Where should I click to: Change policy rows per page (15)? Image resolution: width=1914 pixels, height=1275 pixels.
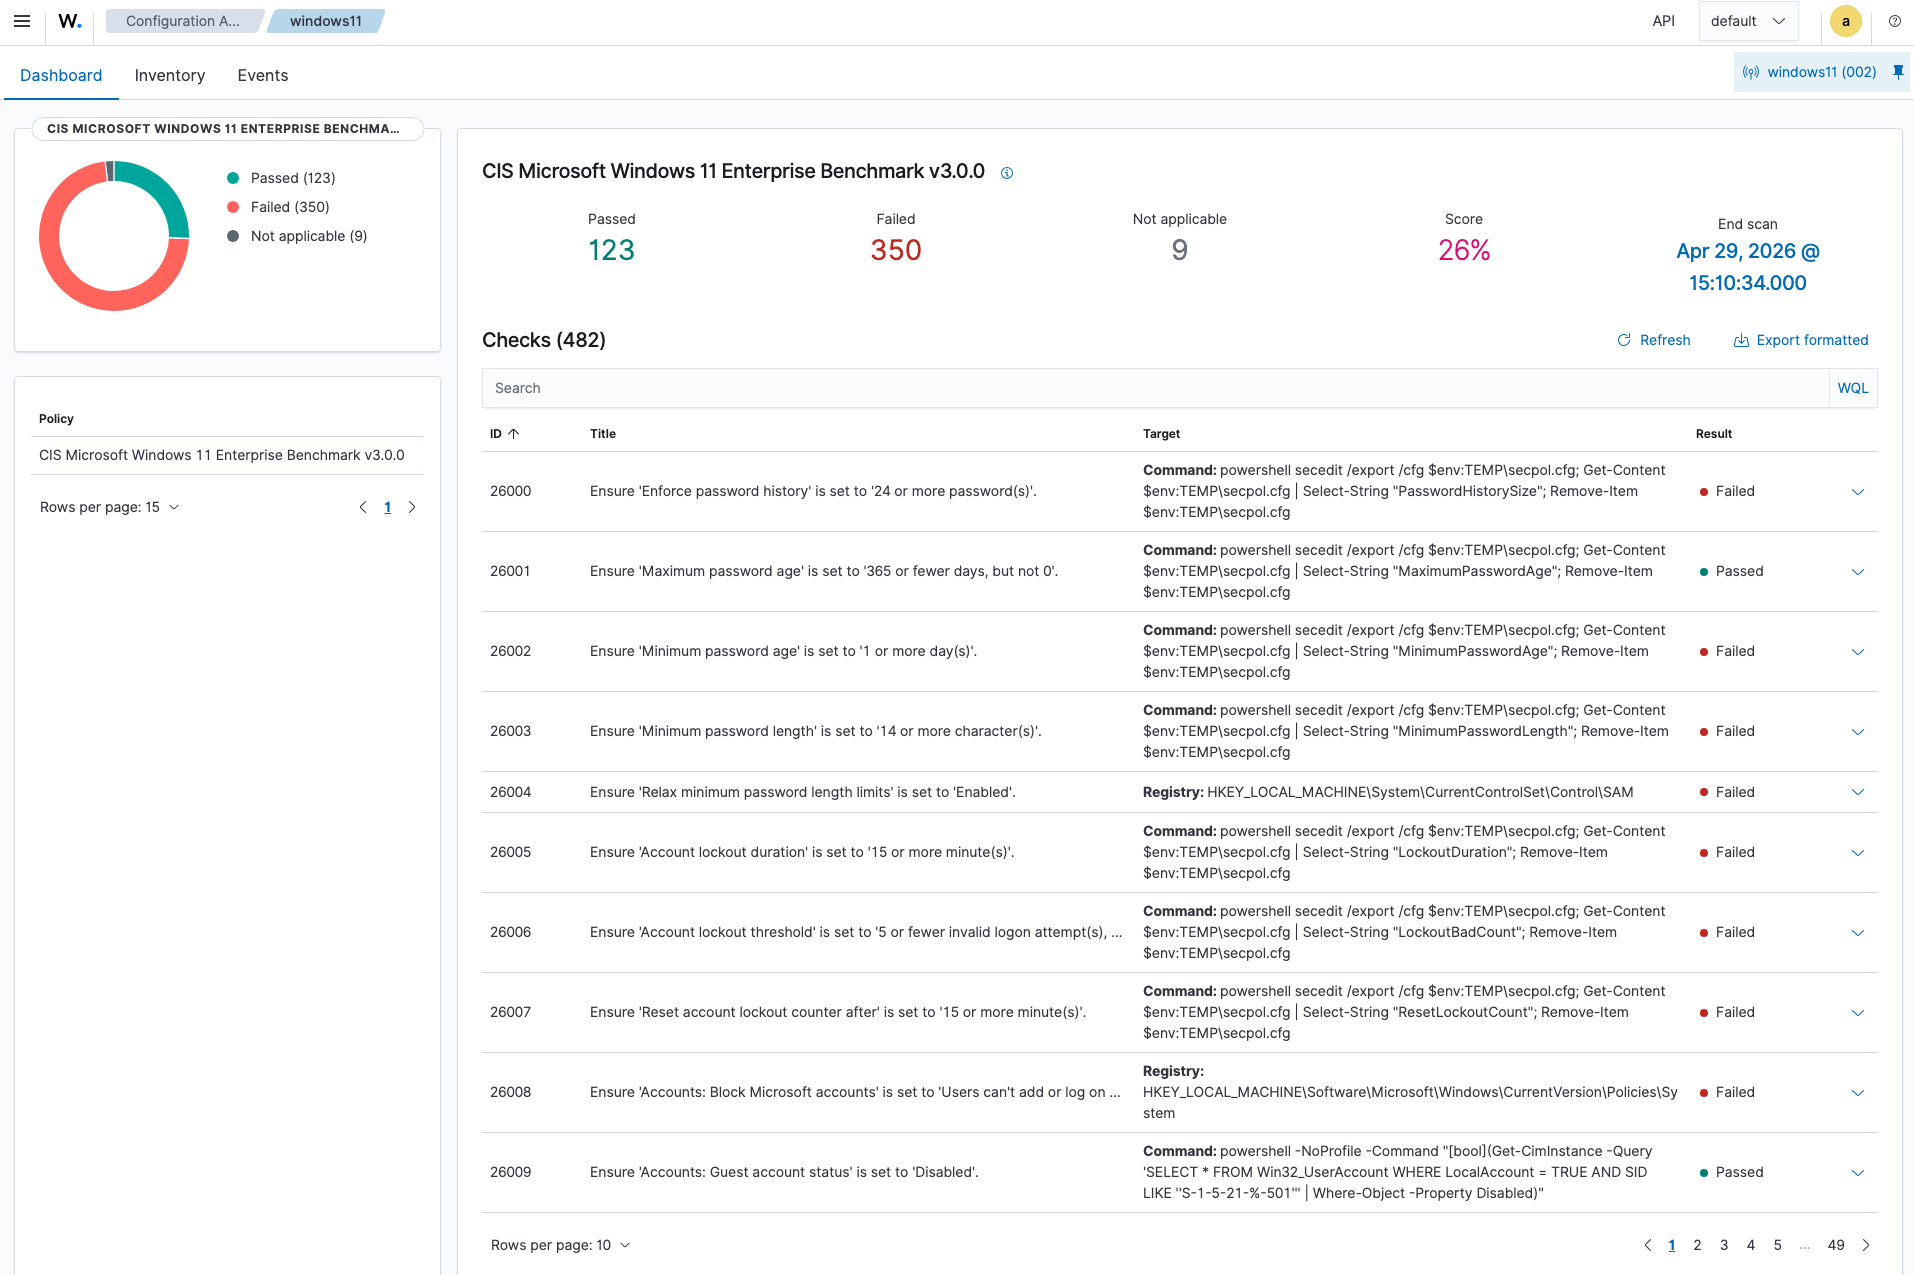point(110,507)
